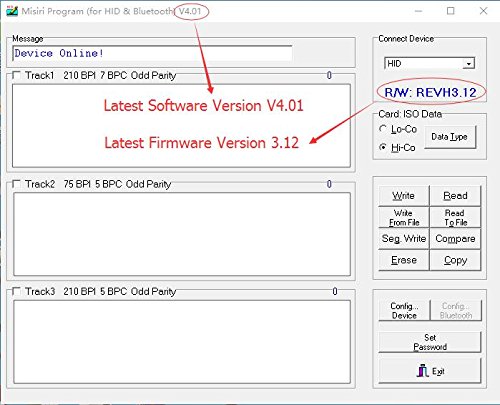Image resolution: width=500 pixels, height=405 pixels.
Task: Click the Write button
Action: pos(404,195)
